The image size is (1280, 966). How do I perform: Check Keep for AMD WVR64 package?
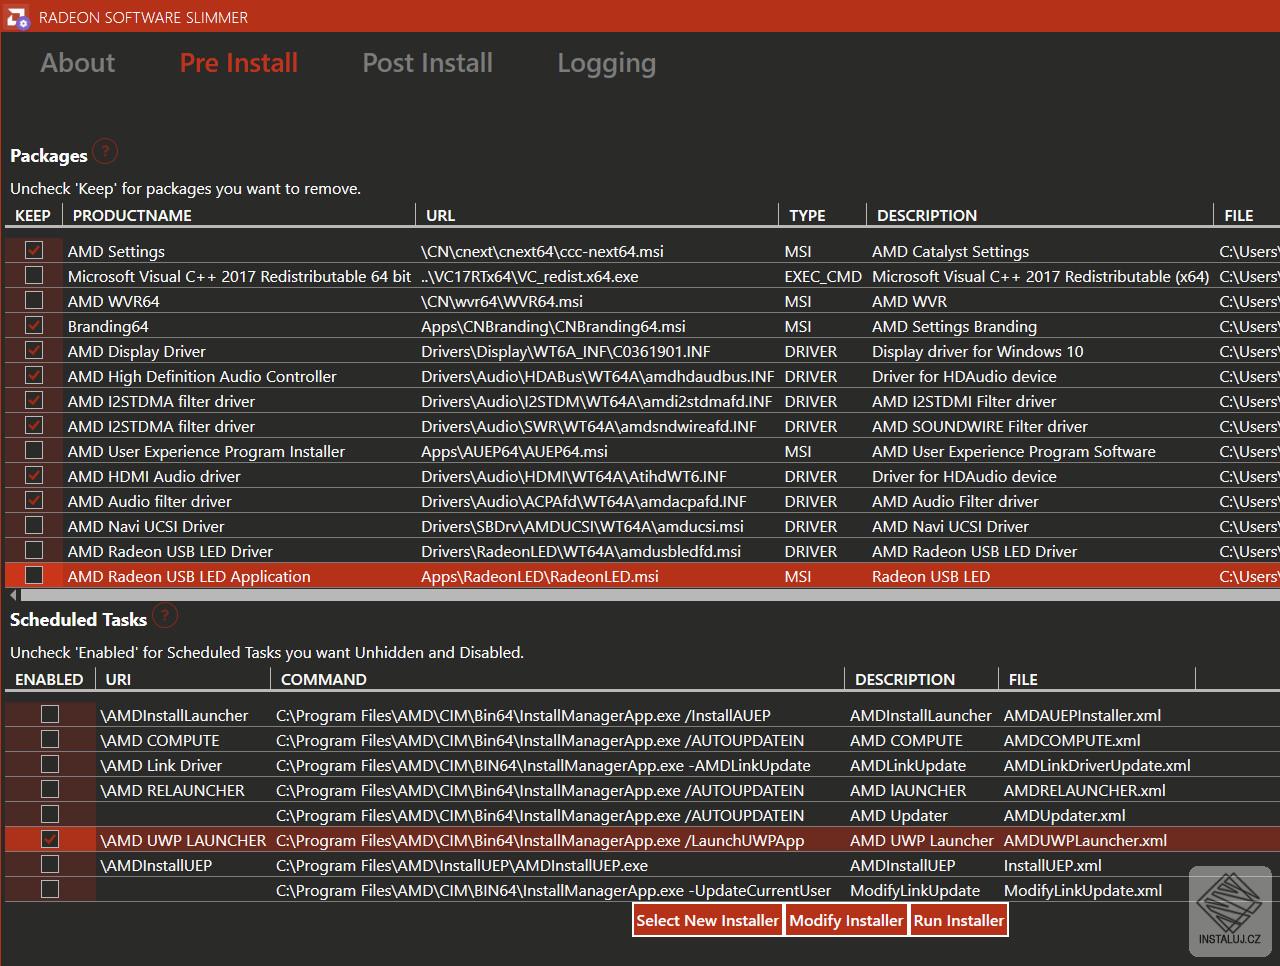click(x=34, y=300)
